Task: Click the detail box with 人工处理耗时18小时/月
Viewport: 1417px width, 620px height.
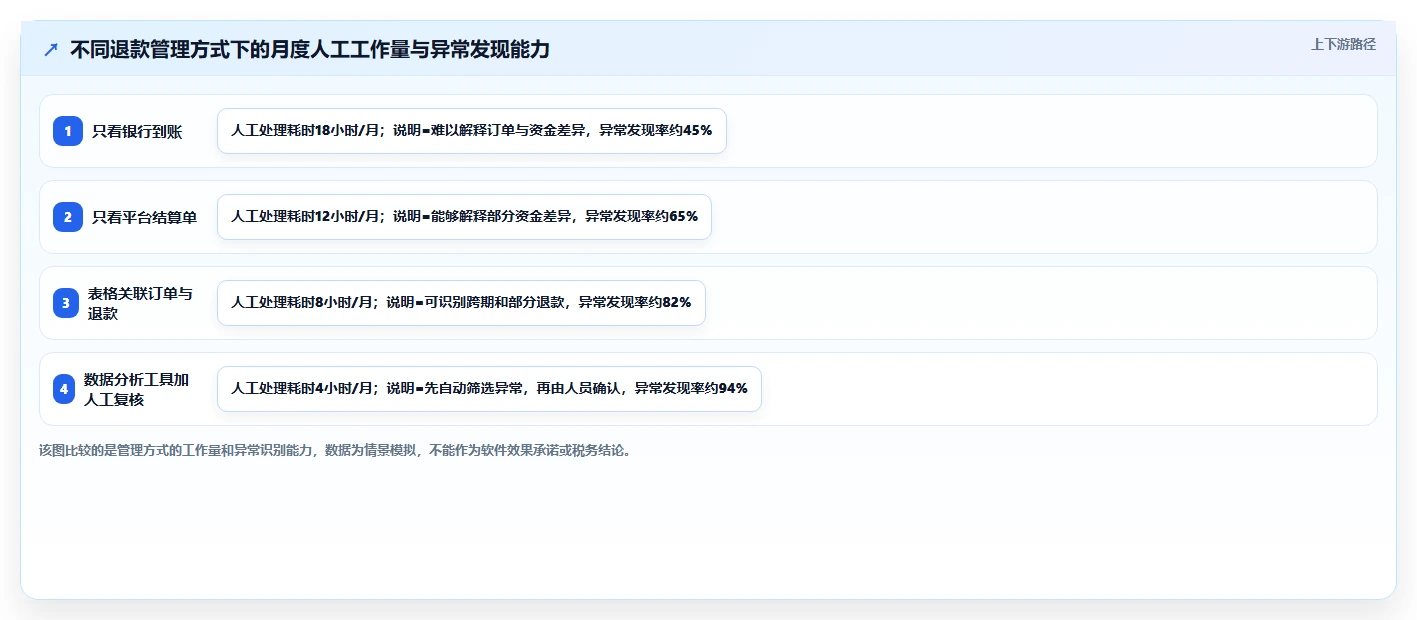Action: (x=472, y=131)
